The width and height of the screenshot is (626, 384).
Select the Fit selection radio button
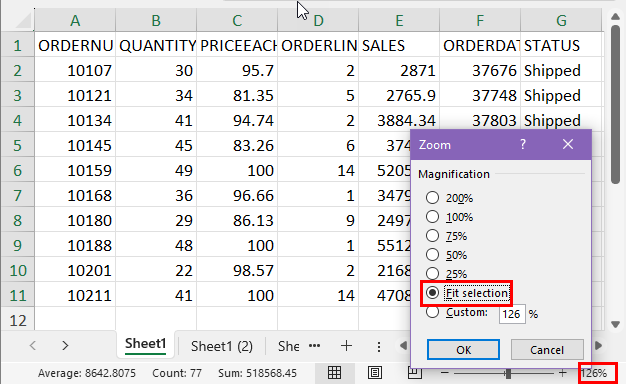(x=432, y=293)
